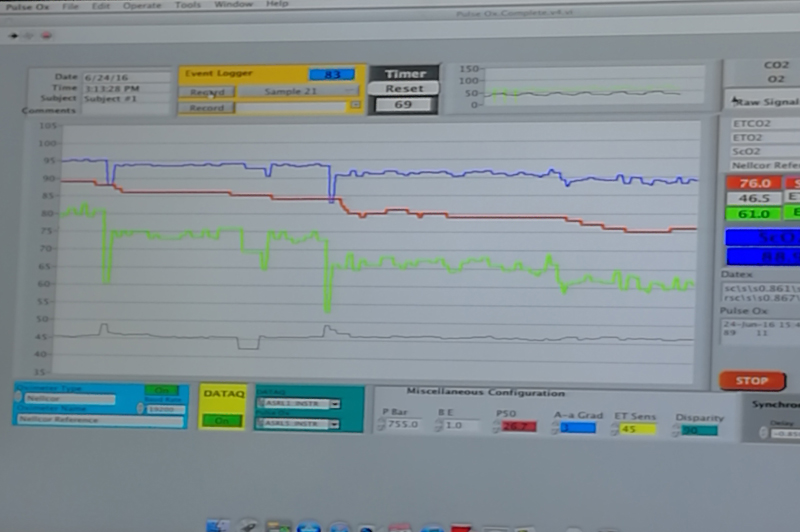
Task: Click the timer value field showing 69
Action: [403, 105]
